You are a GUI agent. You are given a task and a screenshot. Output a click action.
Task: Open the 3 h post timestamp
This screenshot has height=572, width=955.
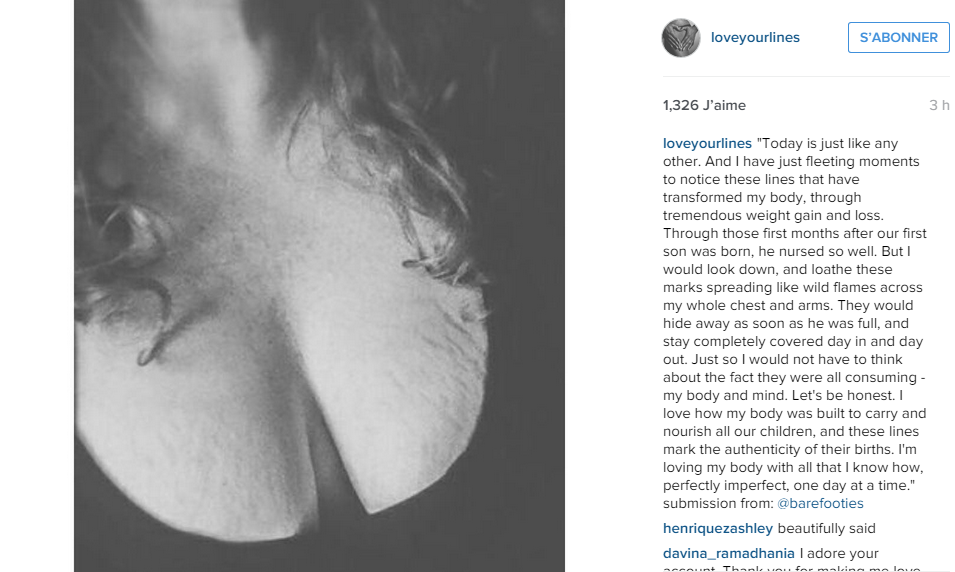click(939, 105)
